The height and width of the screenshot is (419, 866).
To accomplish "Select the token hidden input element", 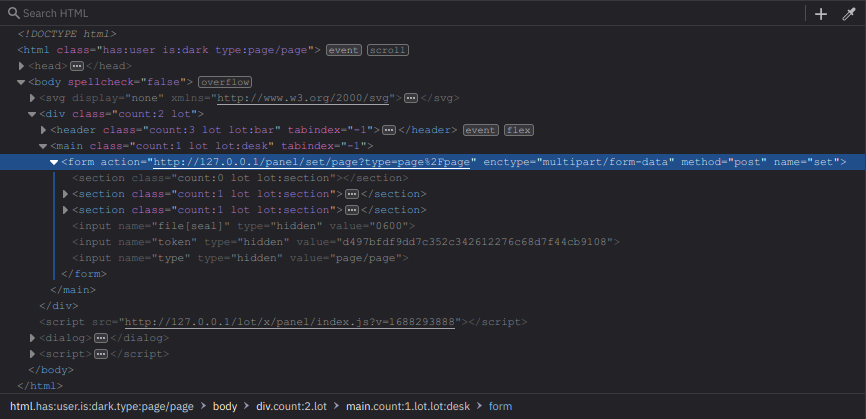I will pos(346,242).
